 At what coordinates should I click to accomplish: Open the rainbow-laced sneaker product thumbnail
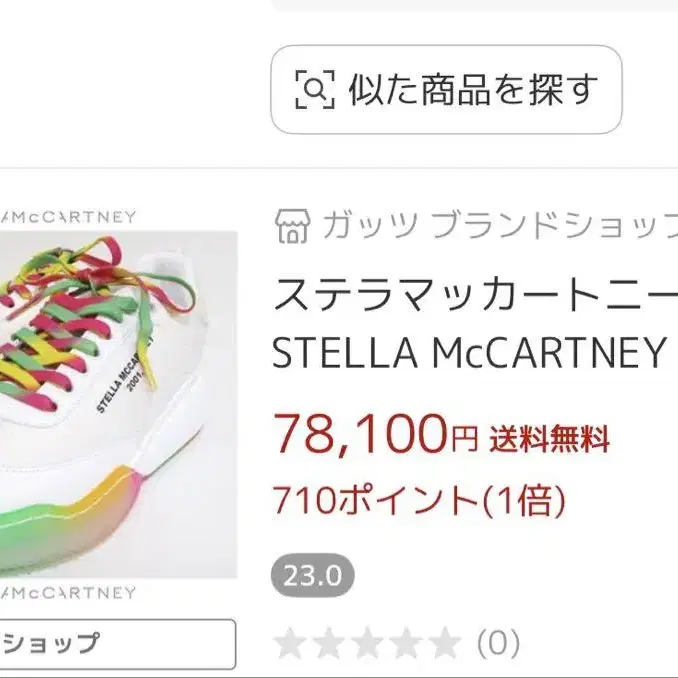tap(118, 404)
